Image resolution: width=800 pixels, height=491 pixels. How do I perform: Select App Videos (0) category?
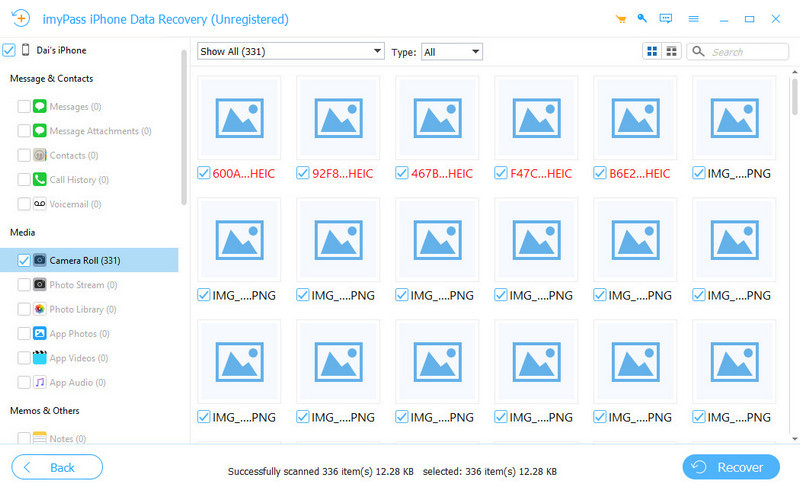click(79, 358)
